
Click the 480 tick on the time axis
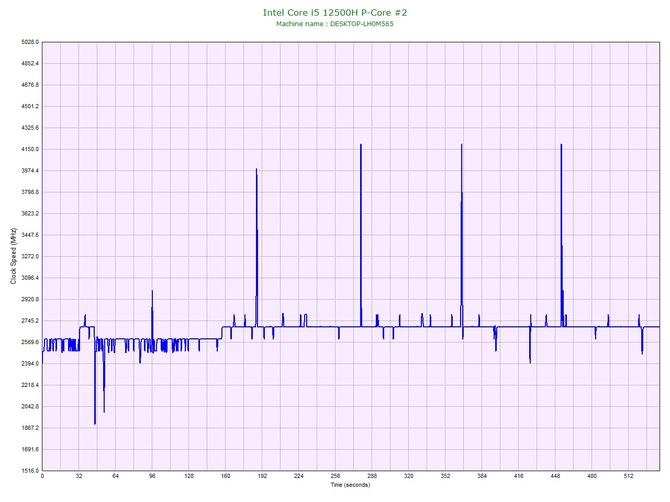592,476
